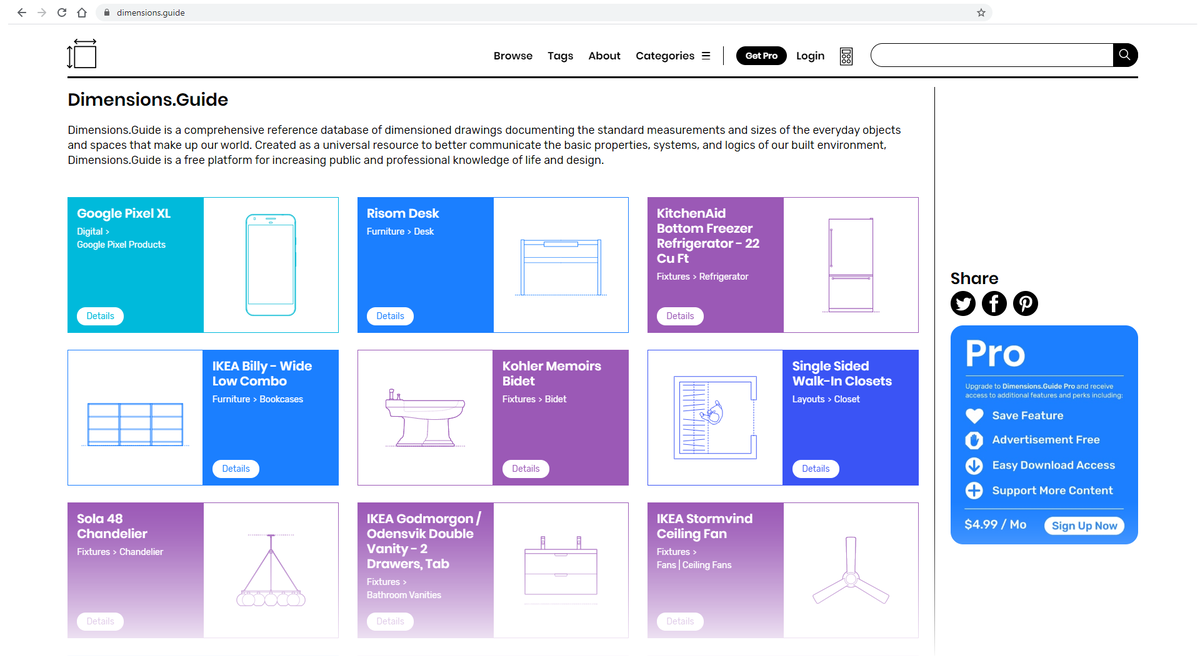
Task: Click the Save Feature heart icon
Action: pyautogui.click(x=974, y=416)
